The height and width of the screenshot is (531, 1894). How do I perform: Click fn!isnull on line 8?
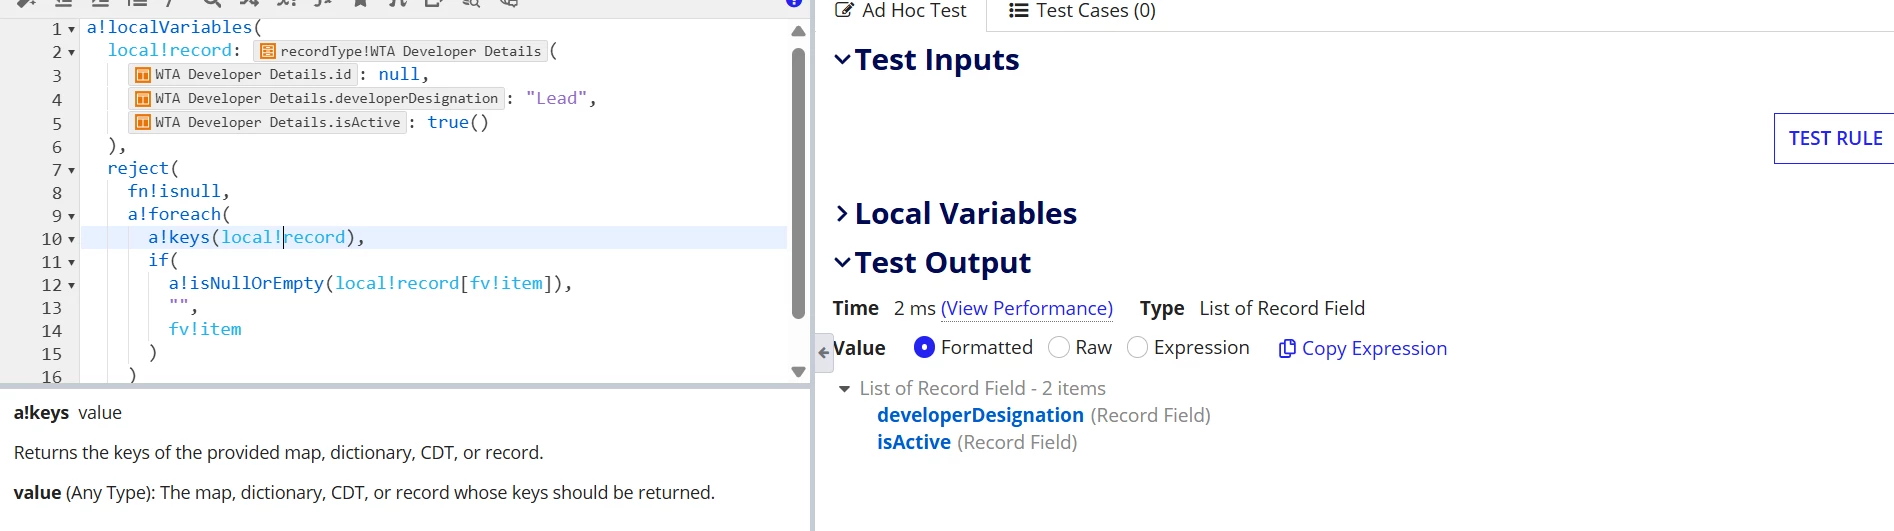tap(174, 192)
